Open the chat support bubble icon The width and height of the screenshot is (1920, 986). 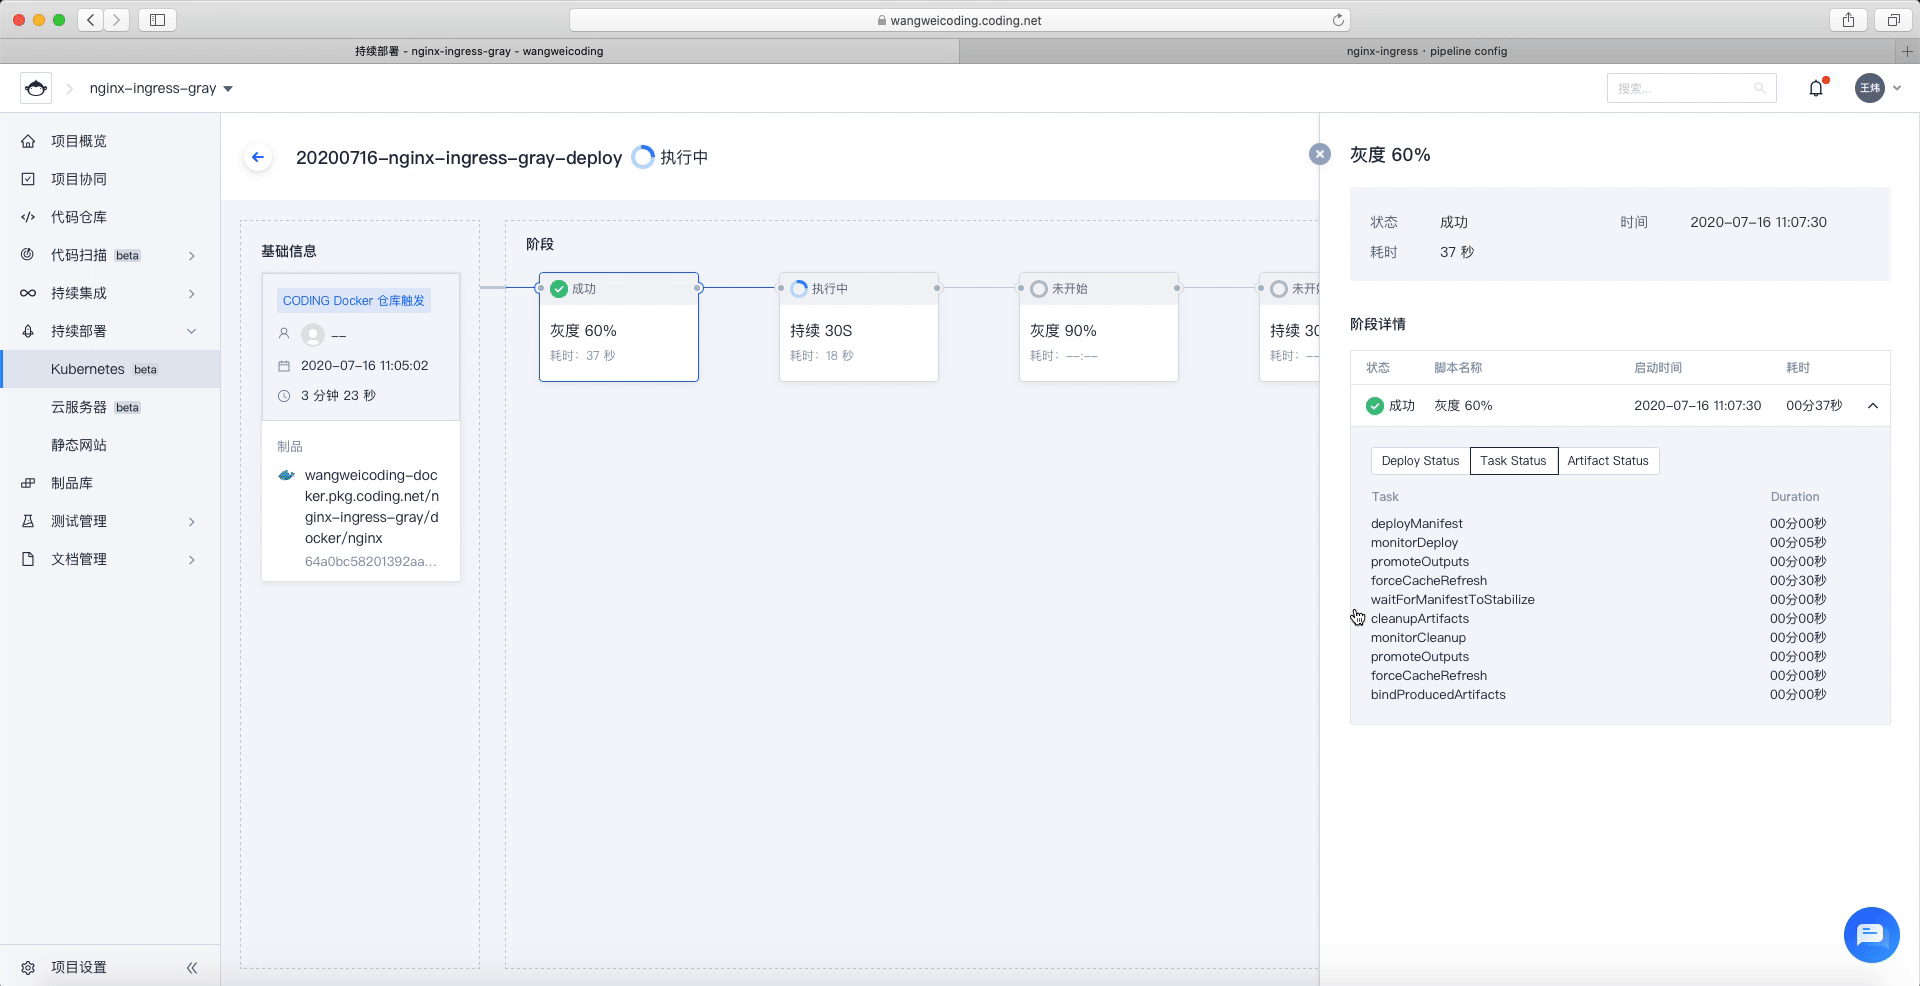1871,934
